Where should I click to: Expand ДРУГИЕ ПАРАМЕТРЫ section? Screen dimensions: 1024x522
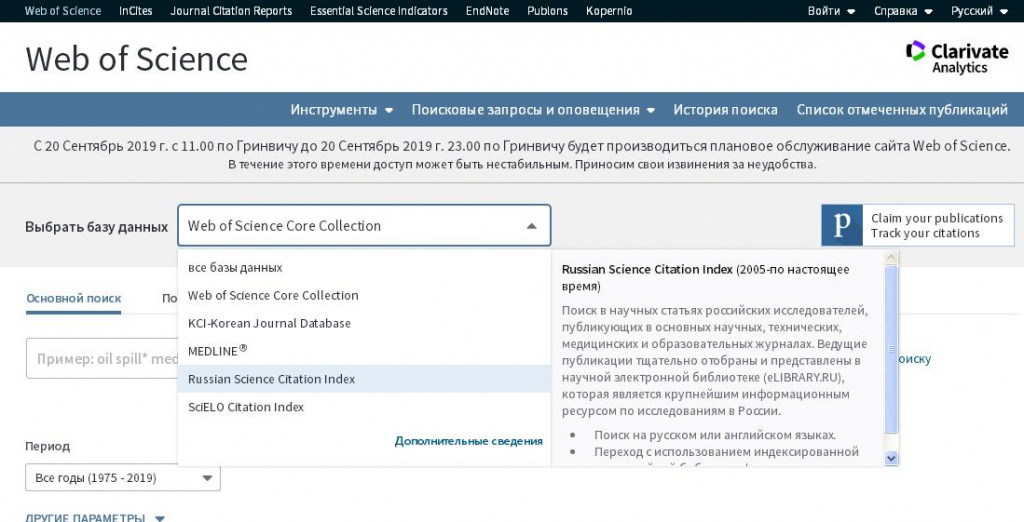coord(95,517)
